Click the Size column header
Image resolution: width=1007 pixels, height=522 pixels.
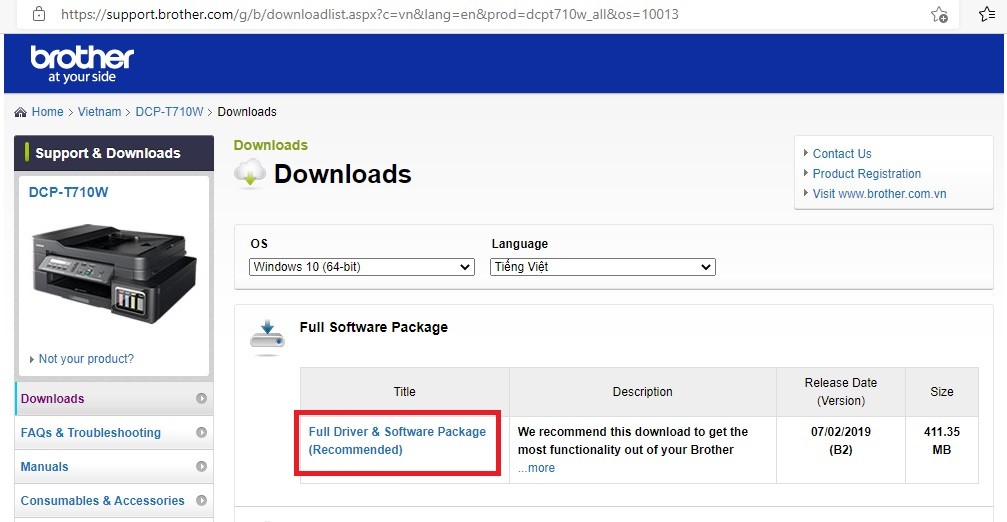(x=941, y=392)
